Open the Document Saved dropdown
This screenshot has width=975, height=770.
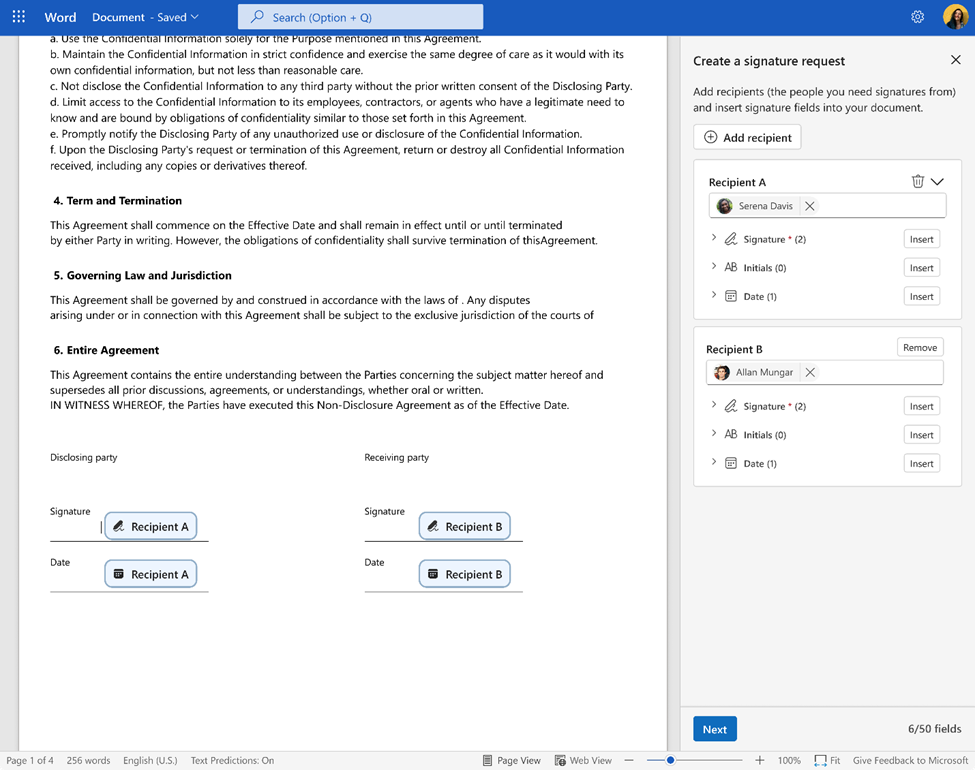coord(145,17)
